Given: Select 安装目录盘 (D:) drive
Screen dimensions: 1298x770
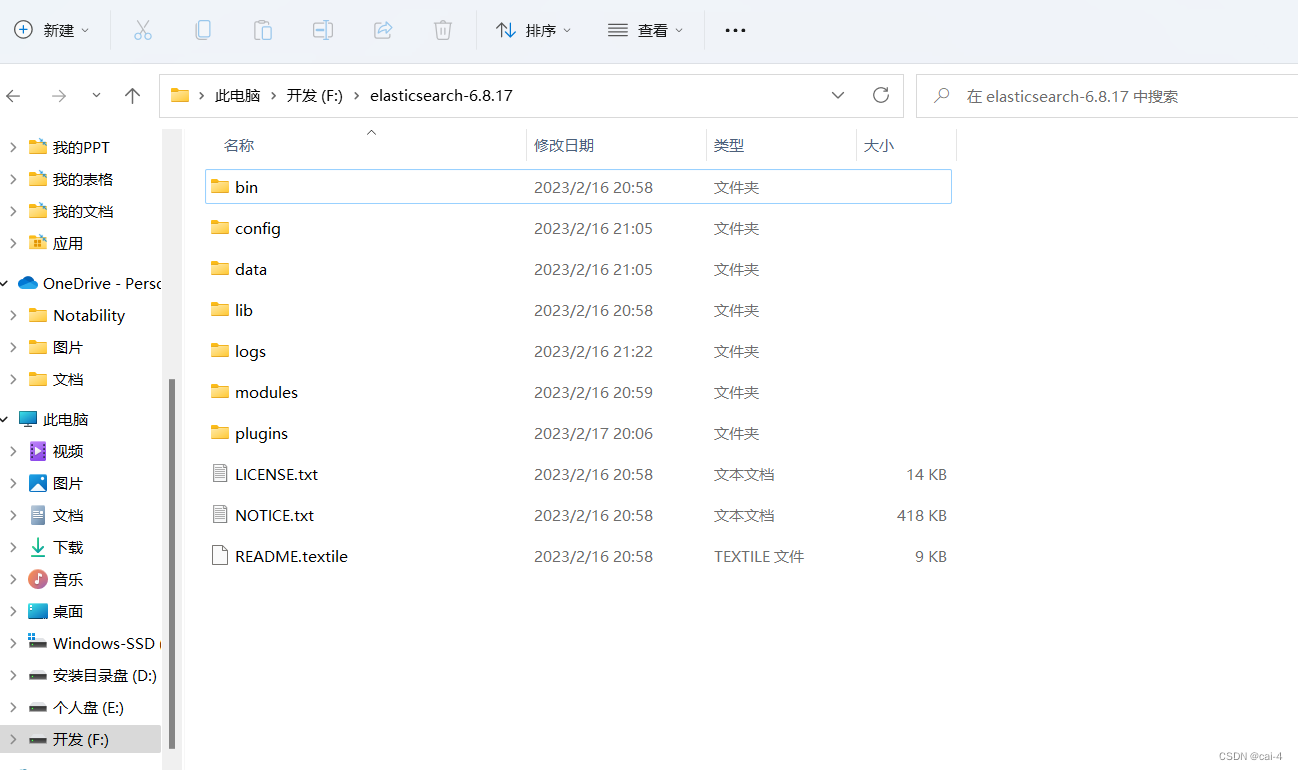Looking at the screenshot, I should click(x=105, y=675).
